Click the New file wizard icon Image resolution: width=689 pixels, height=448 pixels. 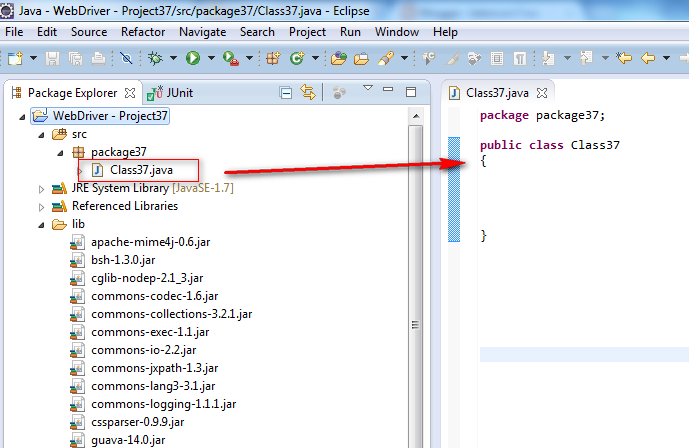pos(15,58)
